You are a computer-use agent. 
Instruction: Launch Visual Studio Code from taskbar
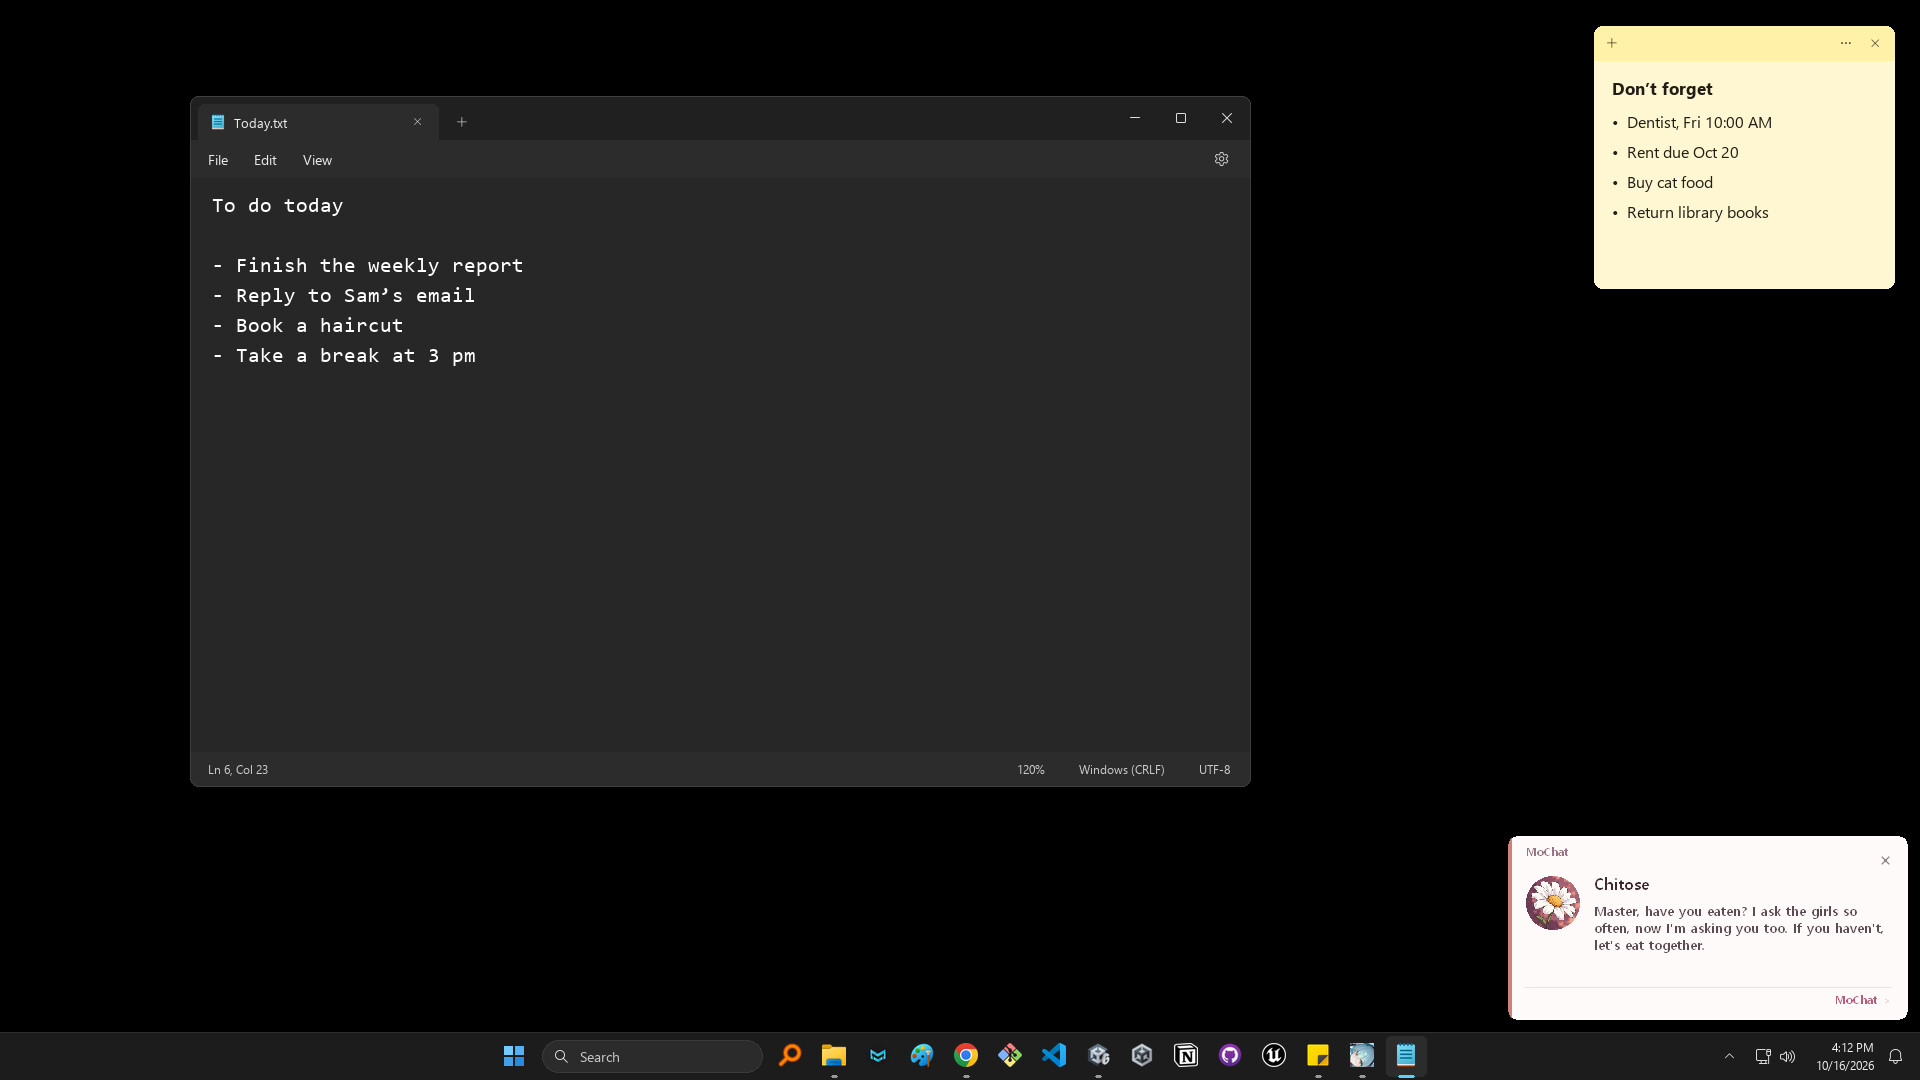pyautogui.click(x=1054, y=1056)
